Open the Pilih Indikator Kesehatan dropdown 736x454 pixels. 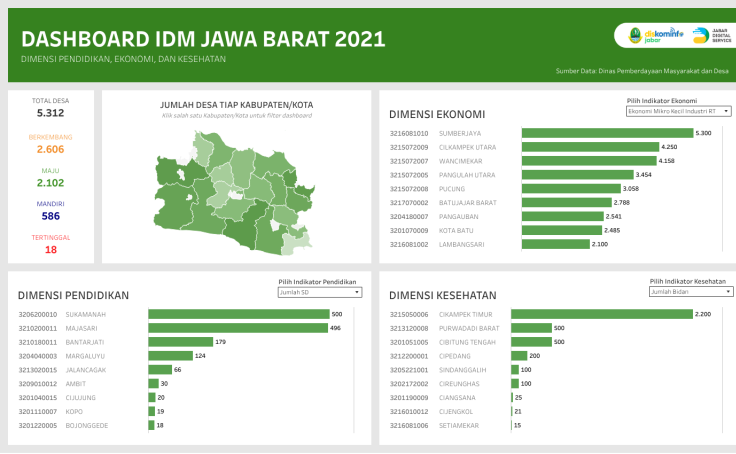pyautogui.click(x=688, y=292)
